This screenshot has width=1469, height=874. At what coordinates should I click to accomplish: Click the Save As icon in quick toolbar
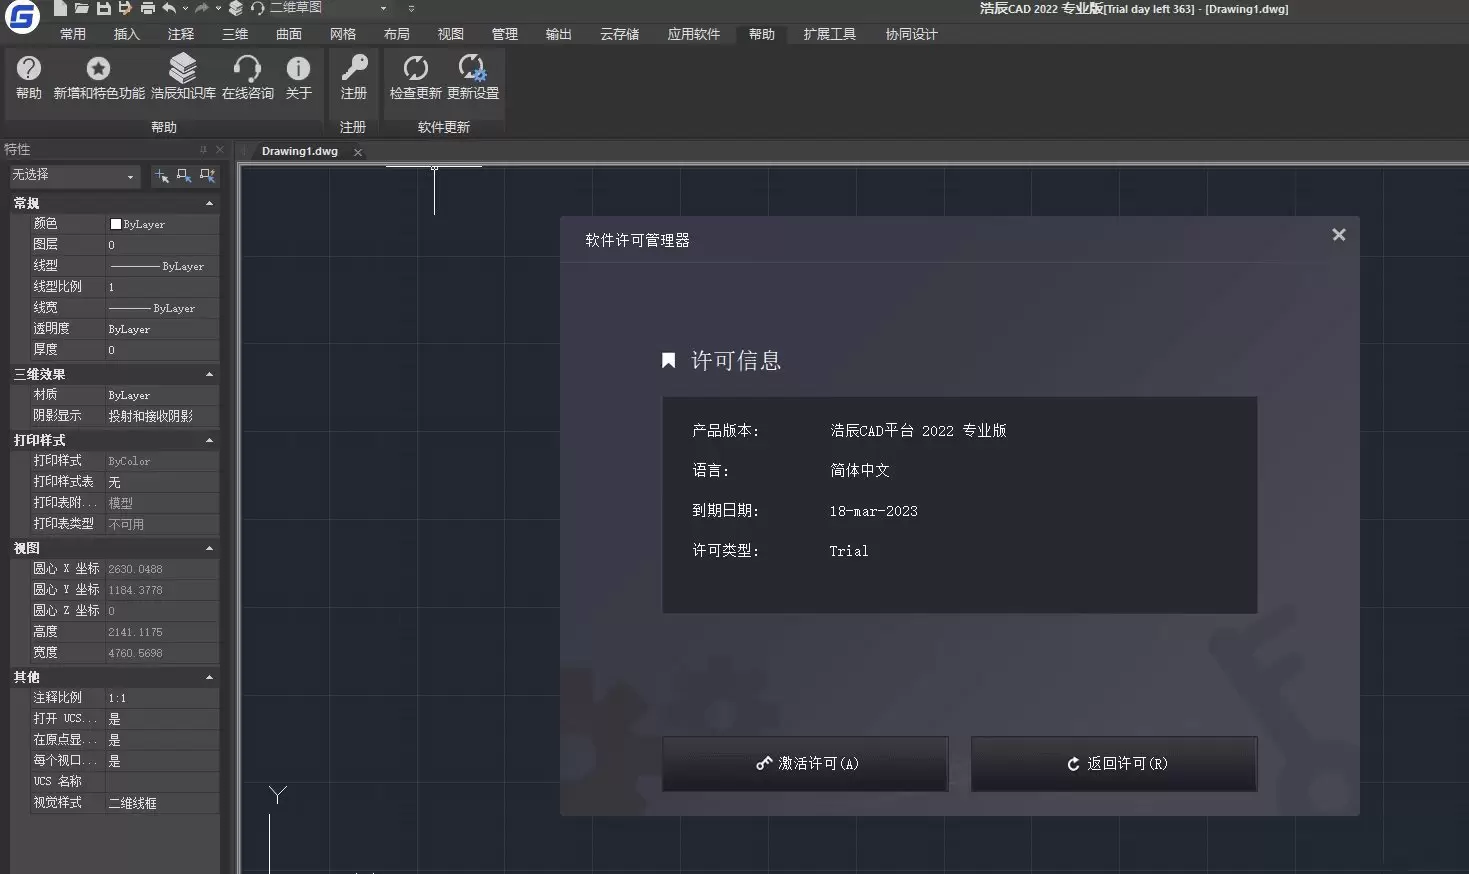[125, 8]
